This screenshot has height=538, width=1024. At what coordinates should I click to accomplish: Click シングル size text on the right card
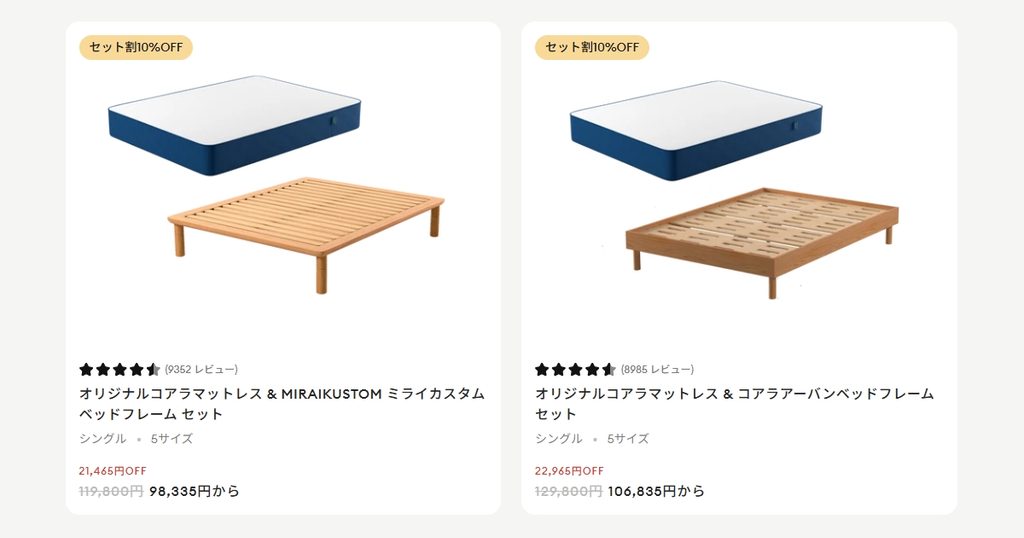pyautogui.click(x=558, y=439)
